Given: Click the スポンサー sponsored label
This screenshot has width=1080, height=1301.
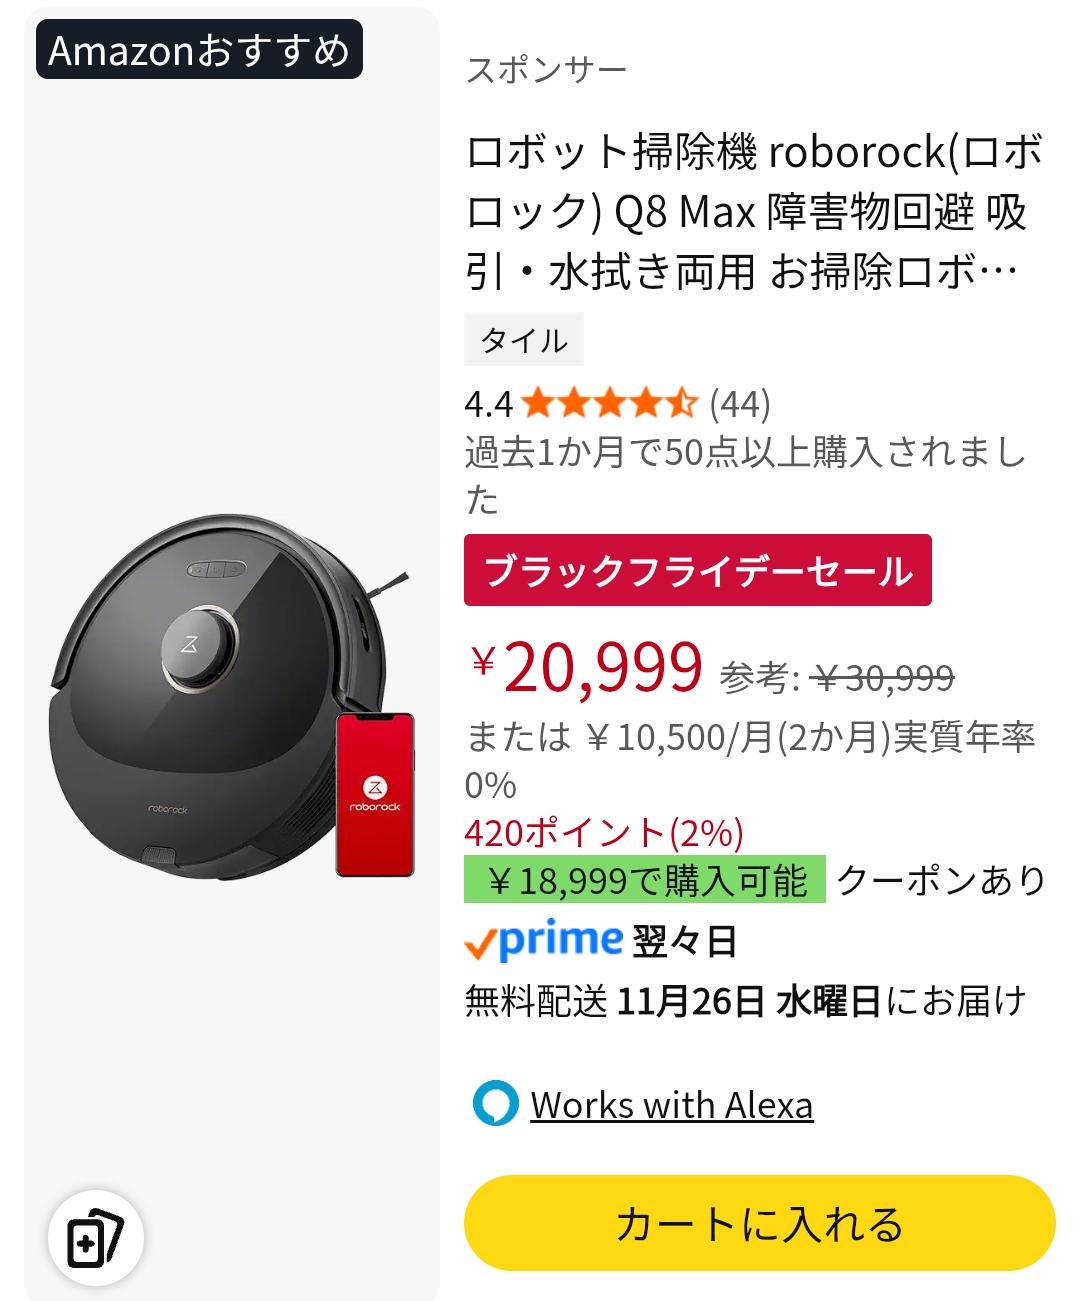Looking at the screenshot, I should (x=546, y=70).
